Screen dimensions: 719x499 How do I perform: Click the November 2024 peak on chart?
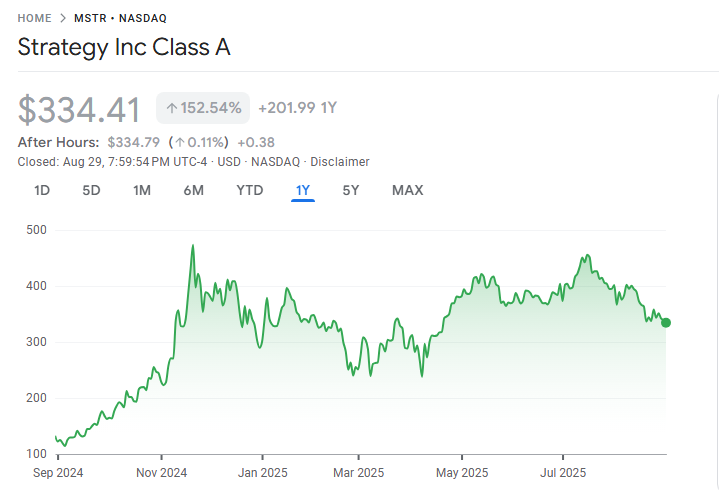192,246
